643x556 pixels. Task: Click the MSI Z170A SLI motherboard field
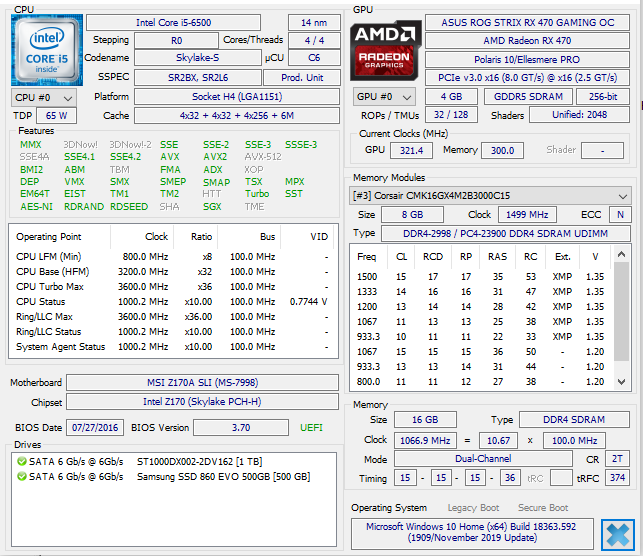203,383
